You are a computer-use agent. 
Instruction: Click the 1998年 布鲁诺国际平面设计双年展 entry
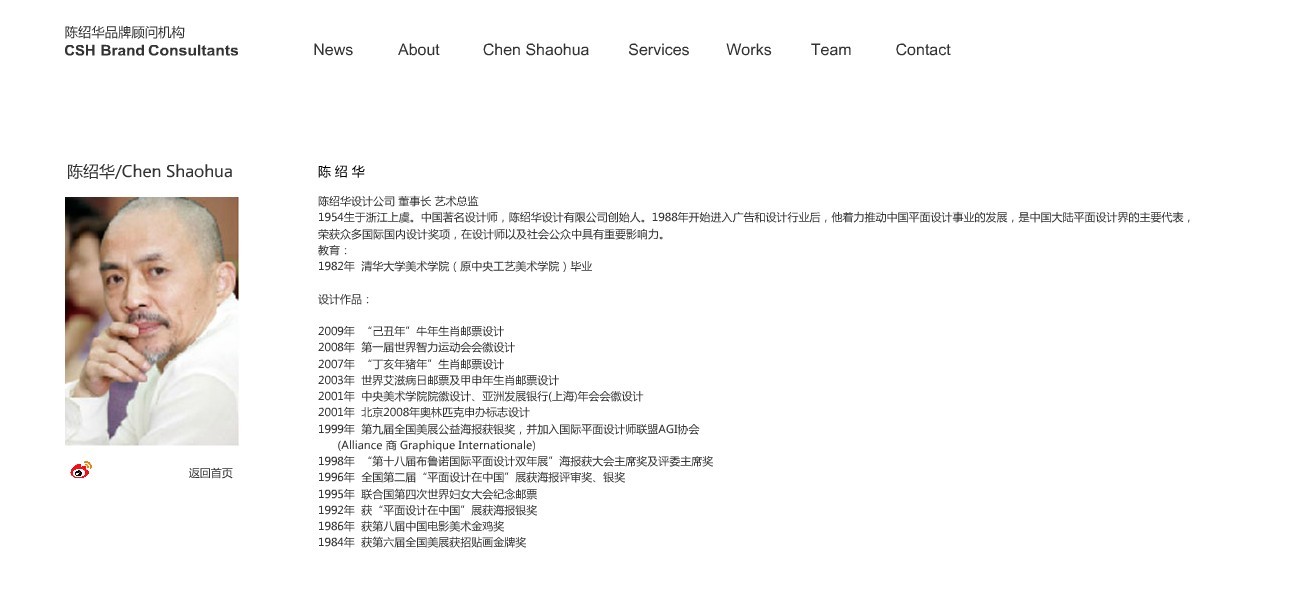click(x=516, y=462)
